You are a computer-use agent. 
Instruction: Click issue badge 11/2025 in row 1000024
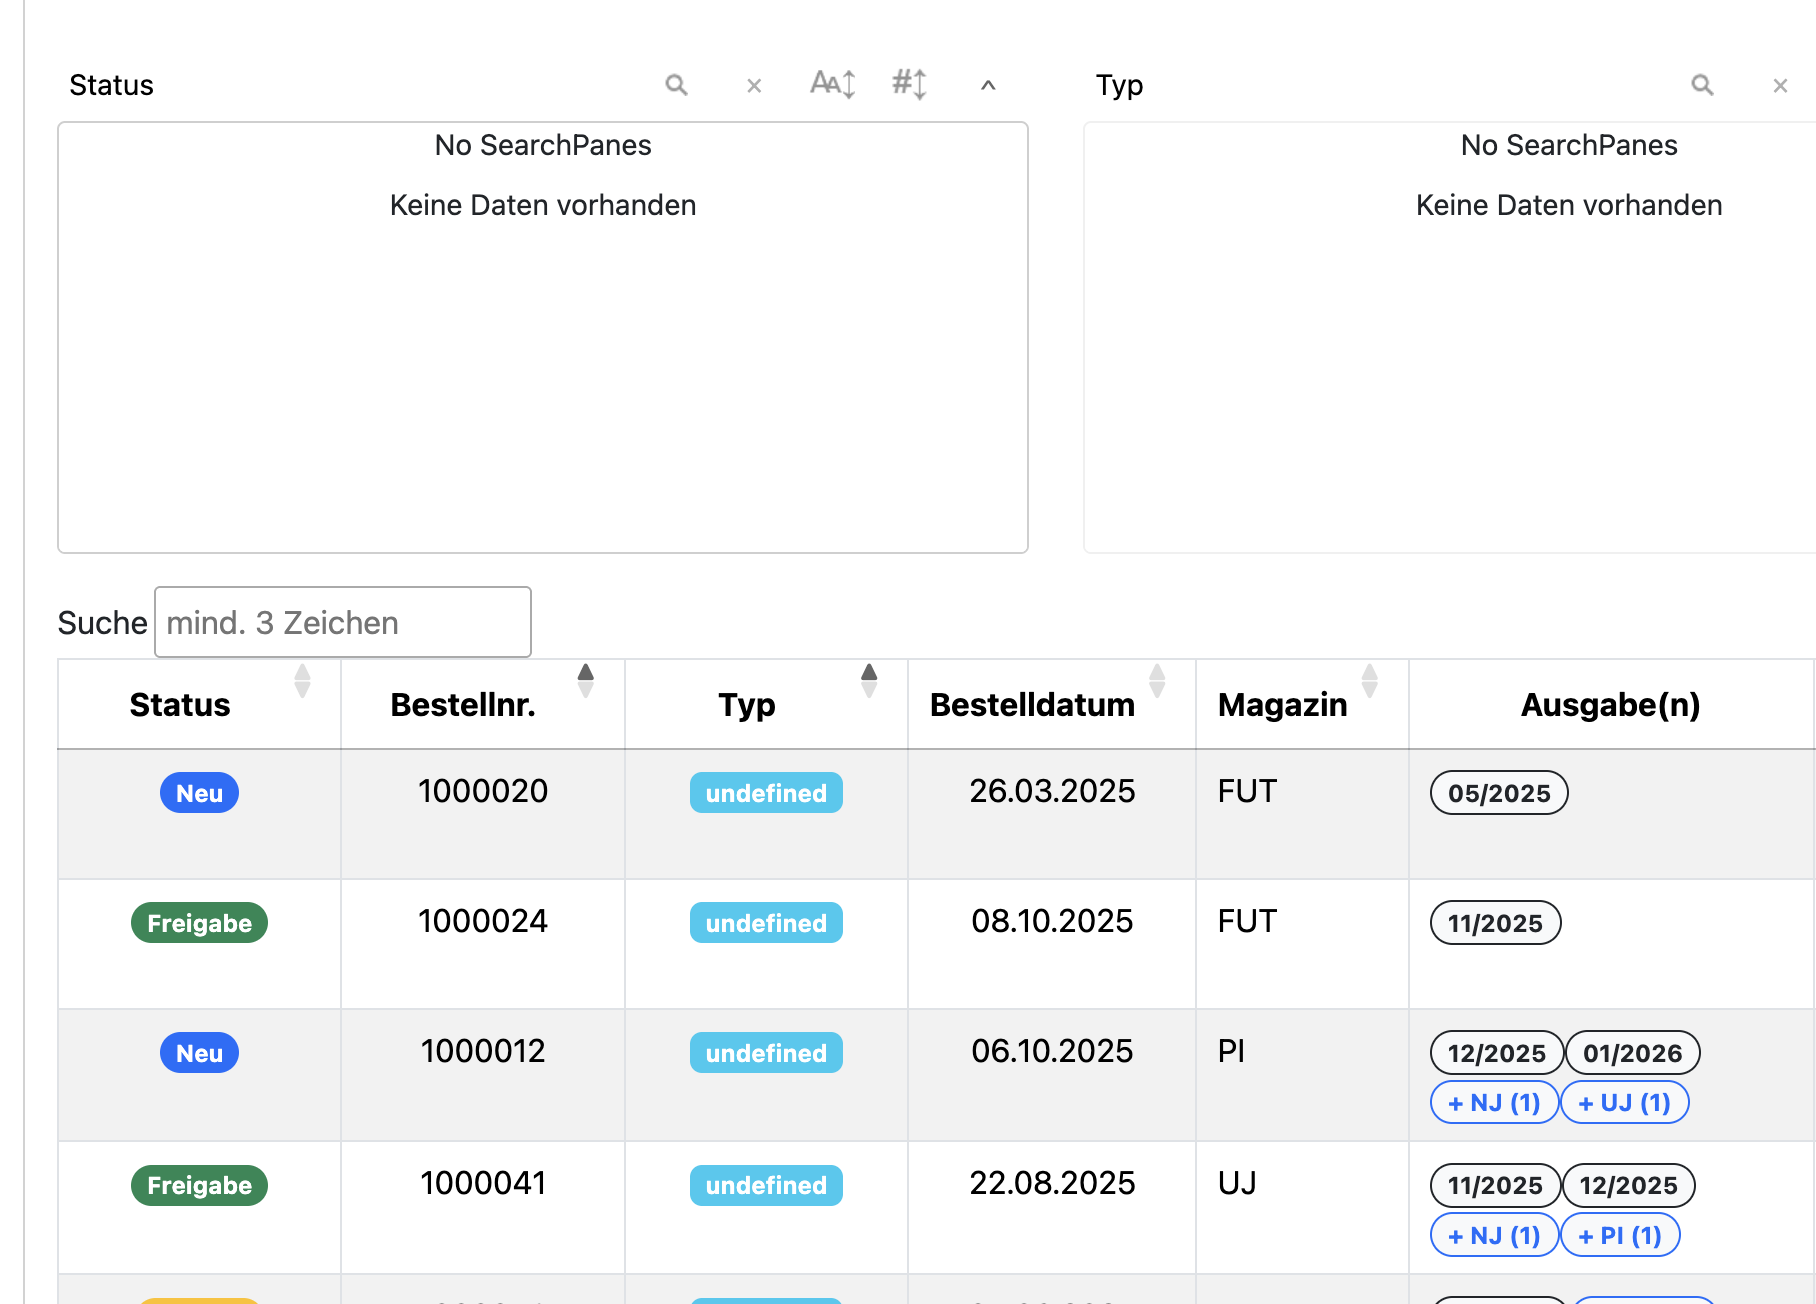pyautogui.click(x=1495, y=923)
